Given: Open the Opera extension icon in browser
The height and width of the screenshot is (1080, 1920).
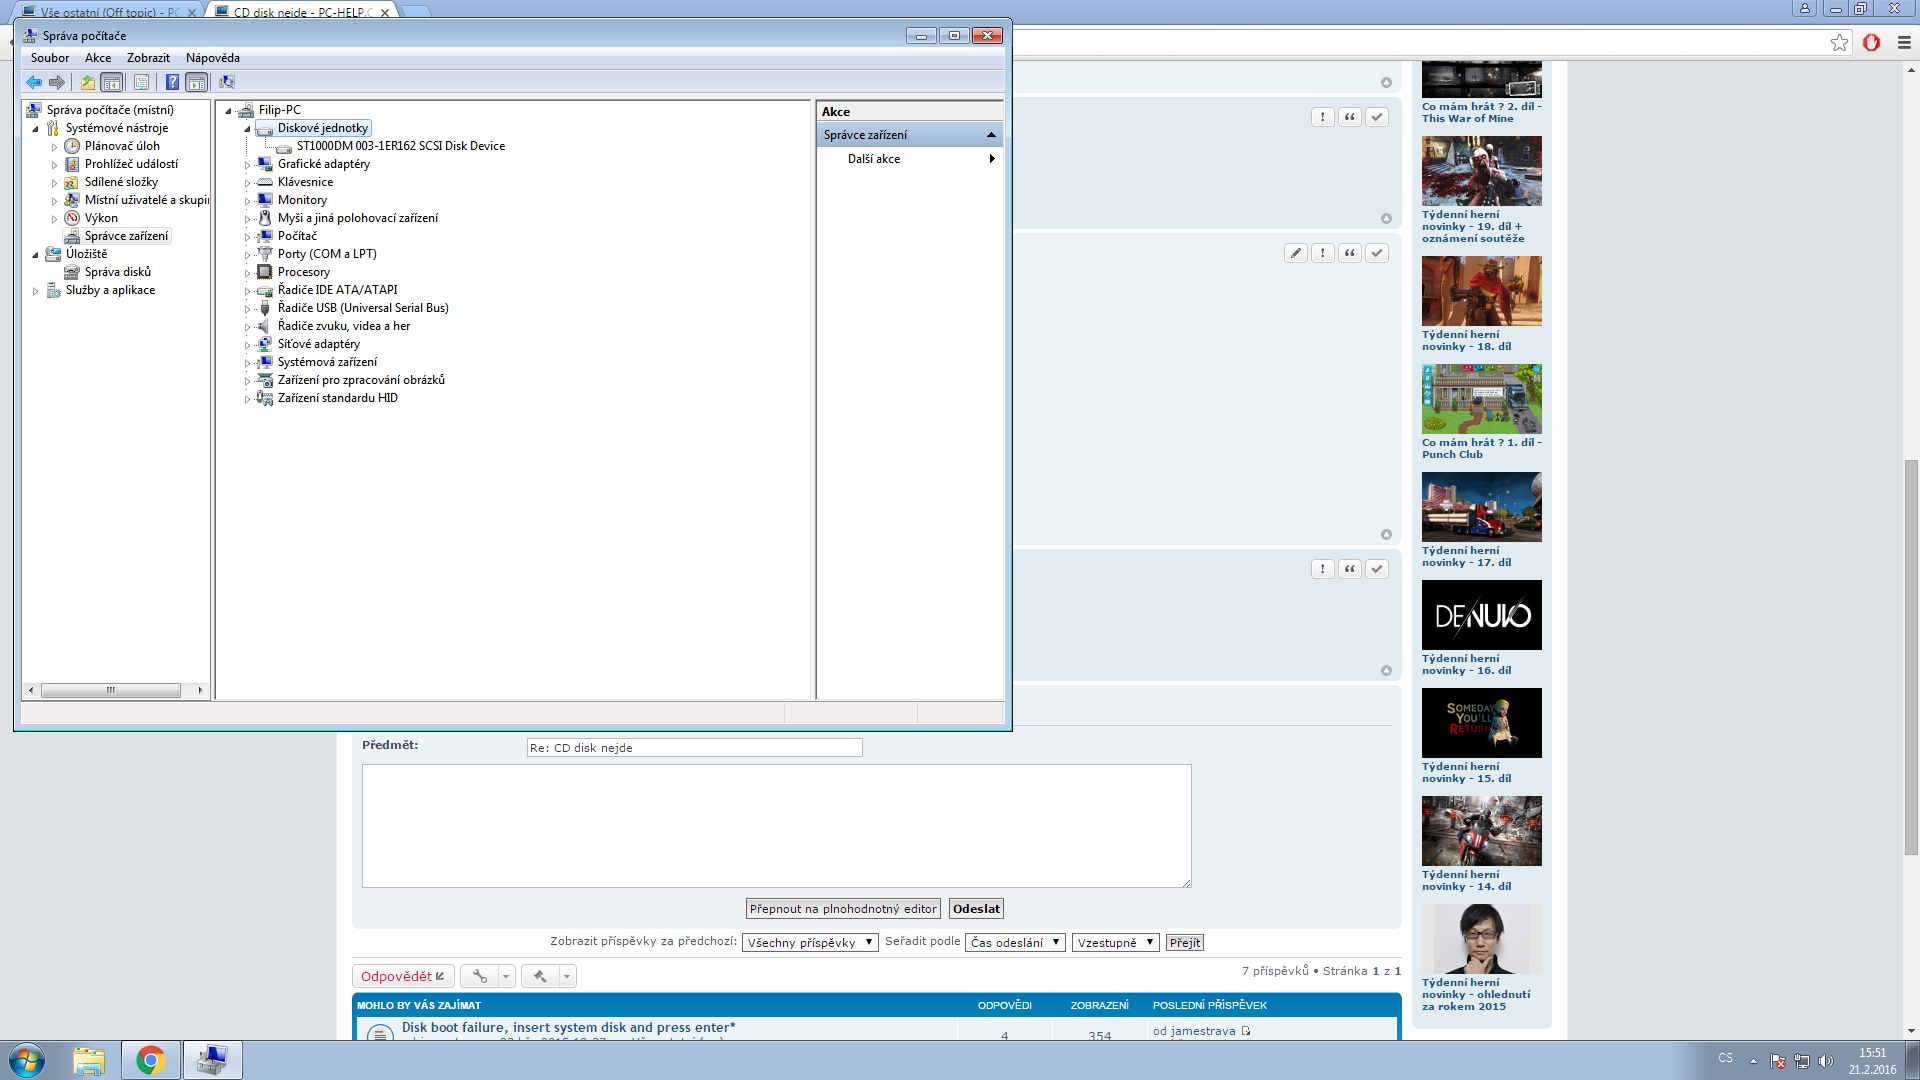Looking at the screenshot, I should 1871,42.
